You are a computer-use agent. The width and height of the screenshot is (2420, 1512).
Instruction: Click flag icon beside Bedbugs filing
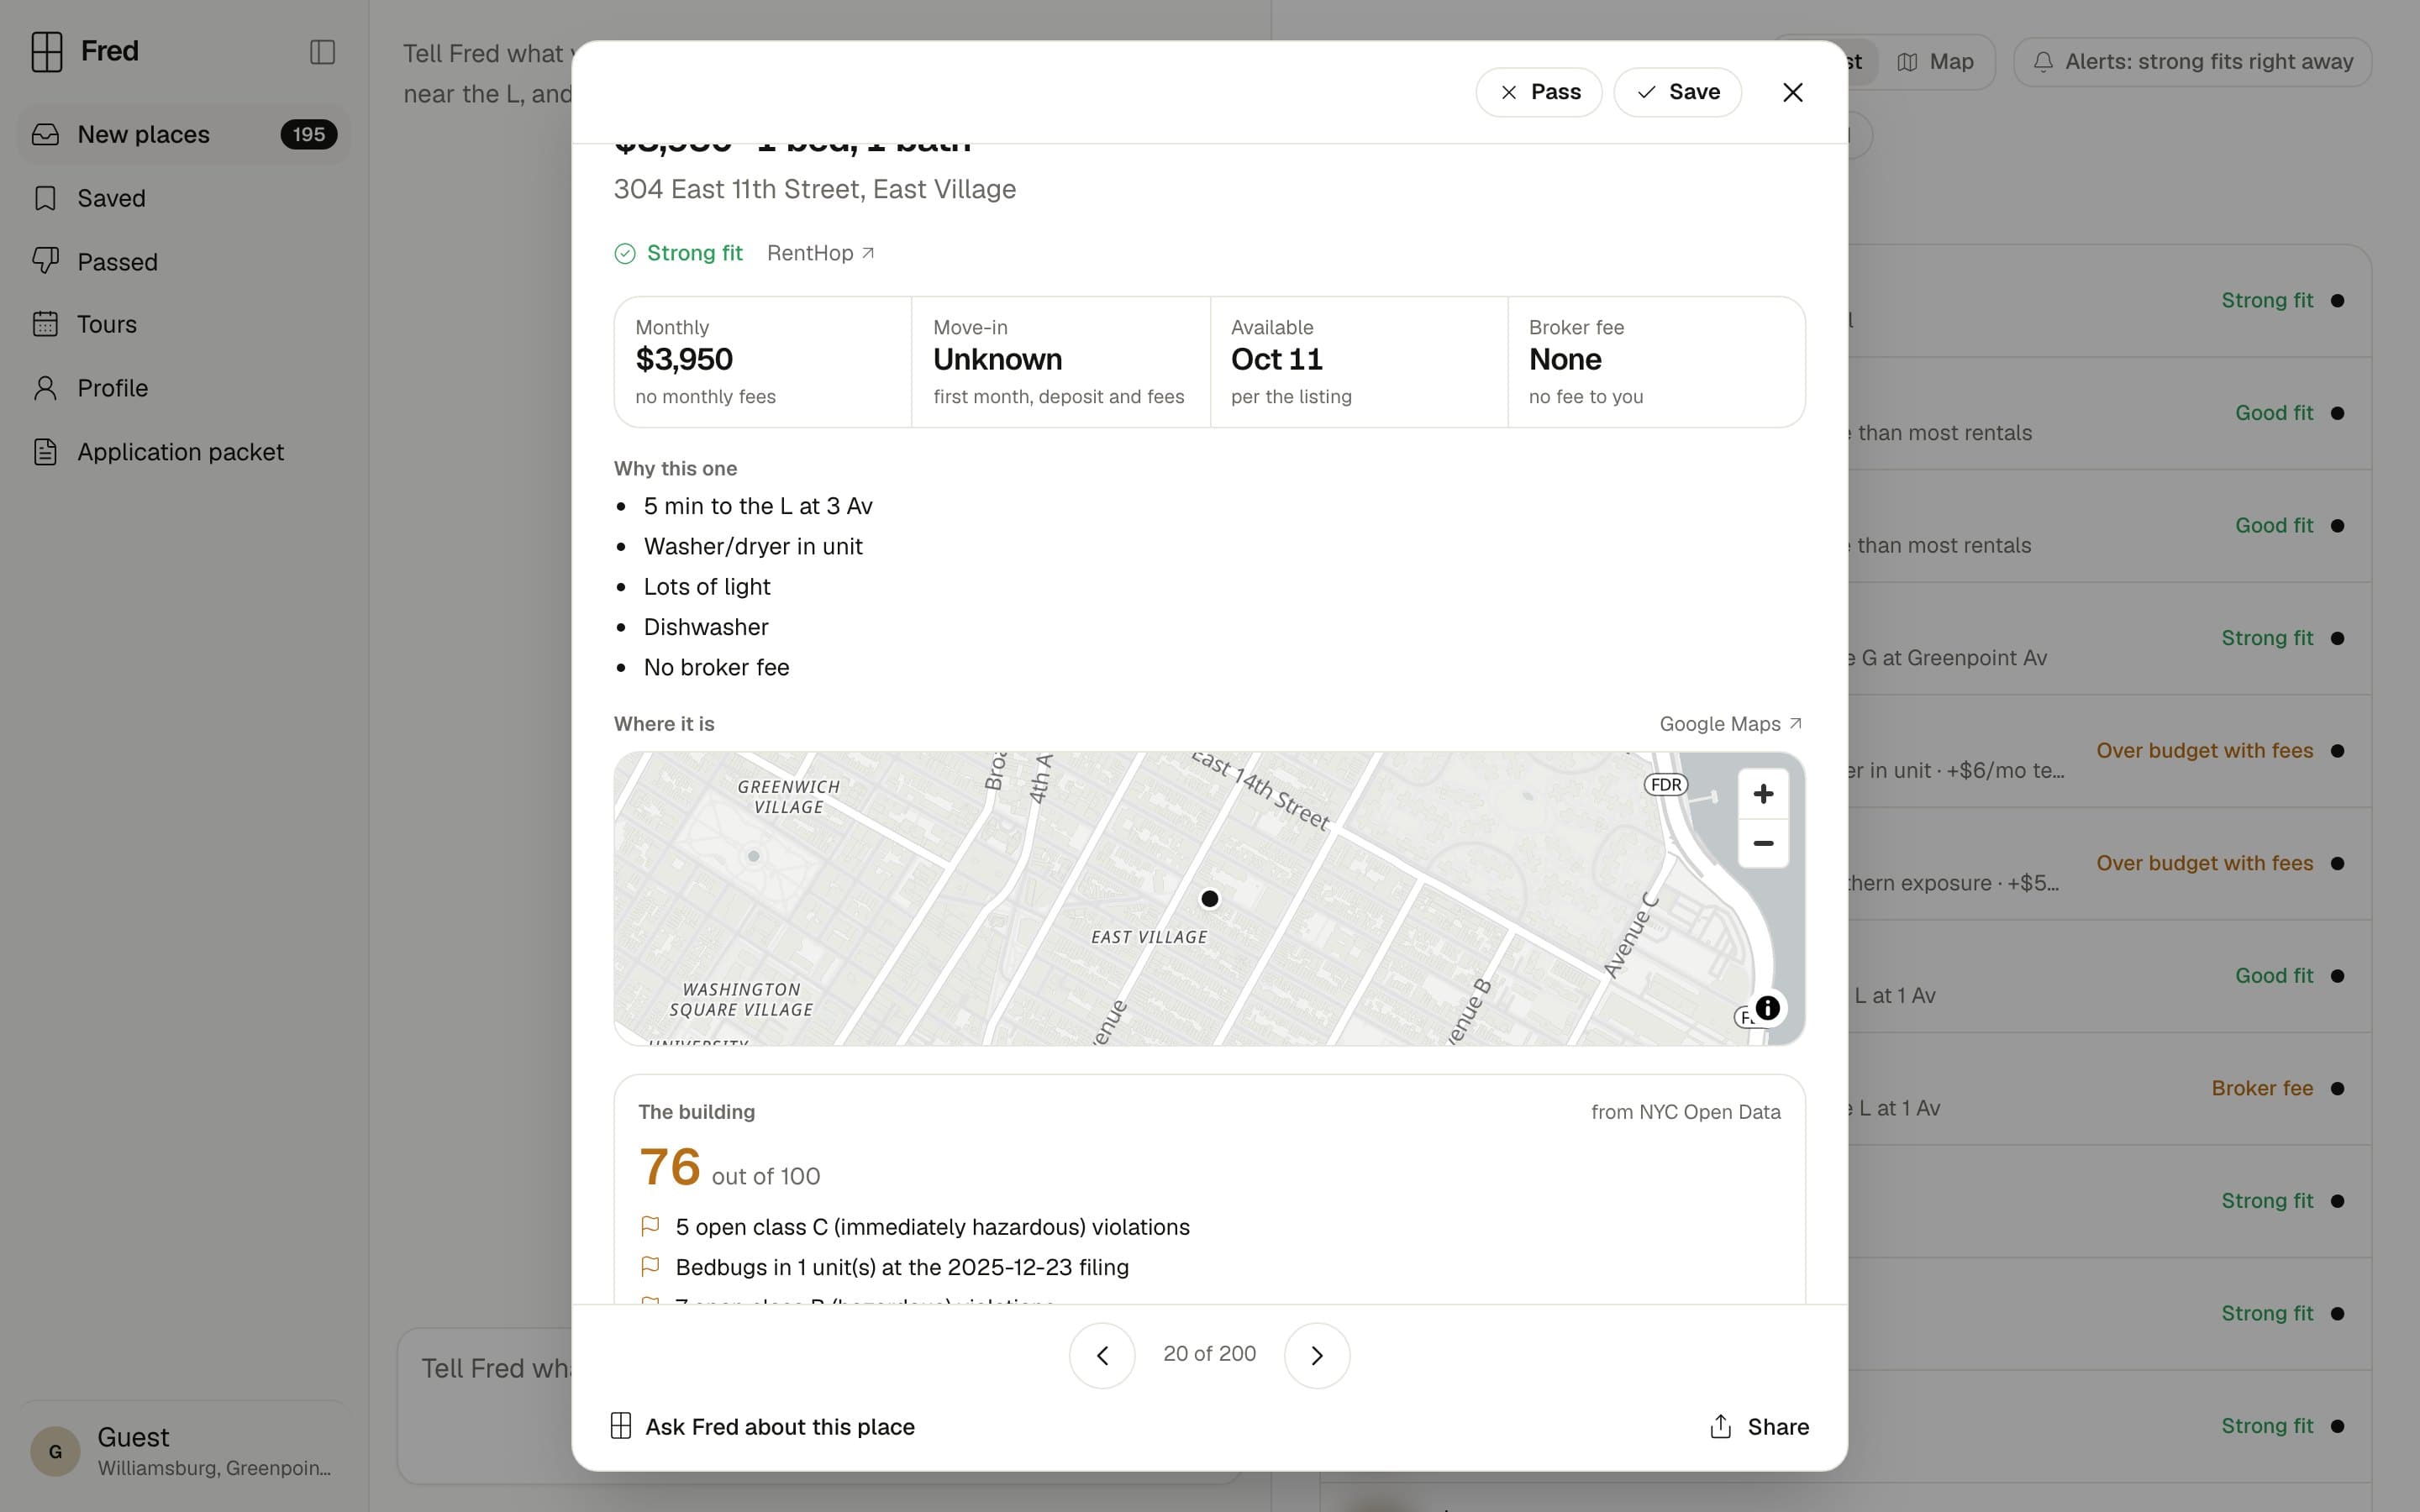(650, 1267)
